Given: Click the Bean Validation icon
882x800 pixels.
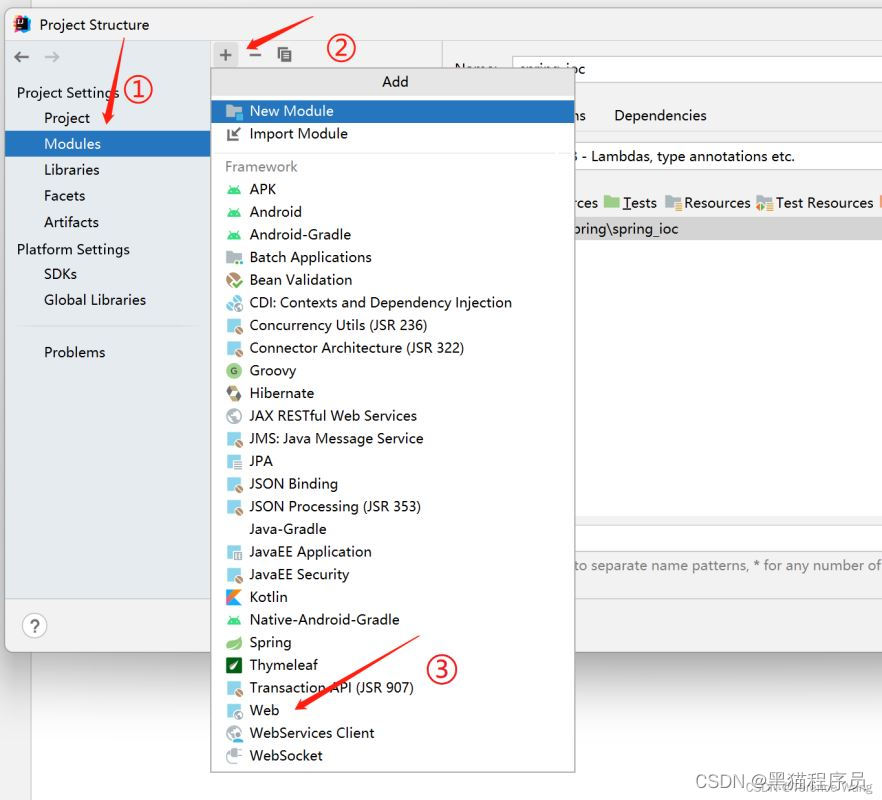Looking at the screenshot, I should click(x=234, y=280).
